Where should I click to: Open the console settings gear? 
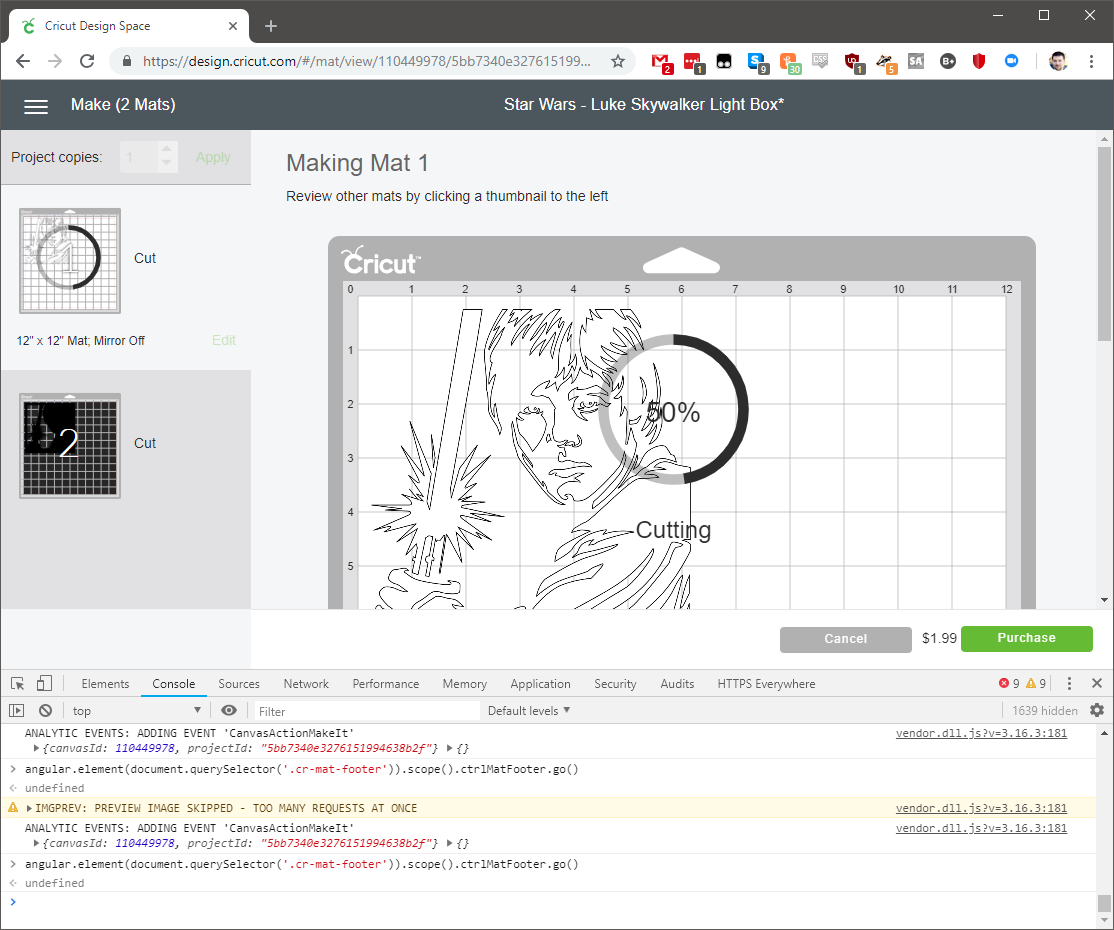pyautogui.click(x=1097, y=711)
